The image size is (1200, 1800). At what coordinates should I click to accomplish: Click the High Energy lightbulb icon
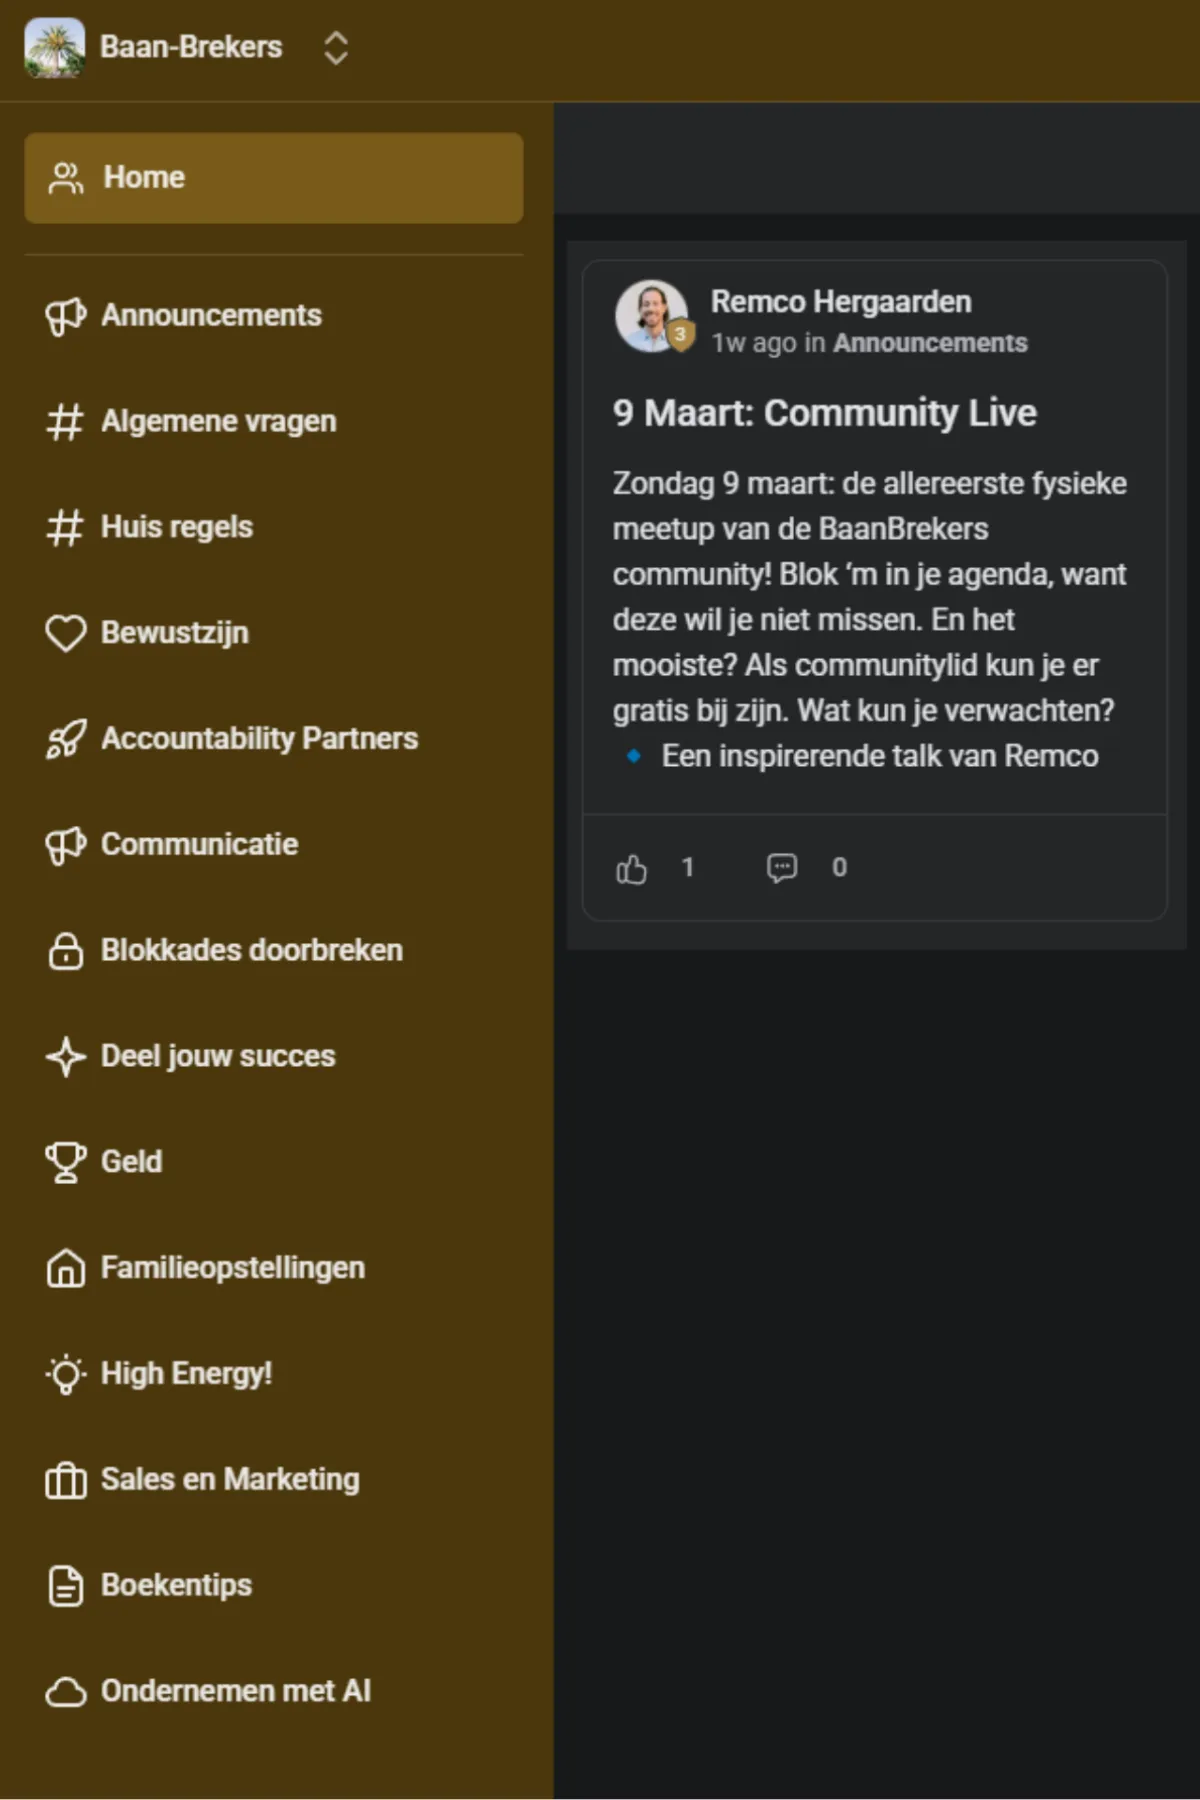(x=66, y=1374)
